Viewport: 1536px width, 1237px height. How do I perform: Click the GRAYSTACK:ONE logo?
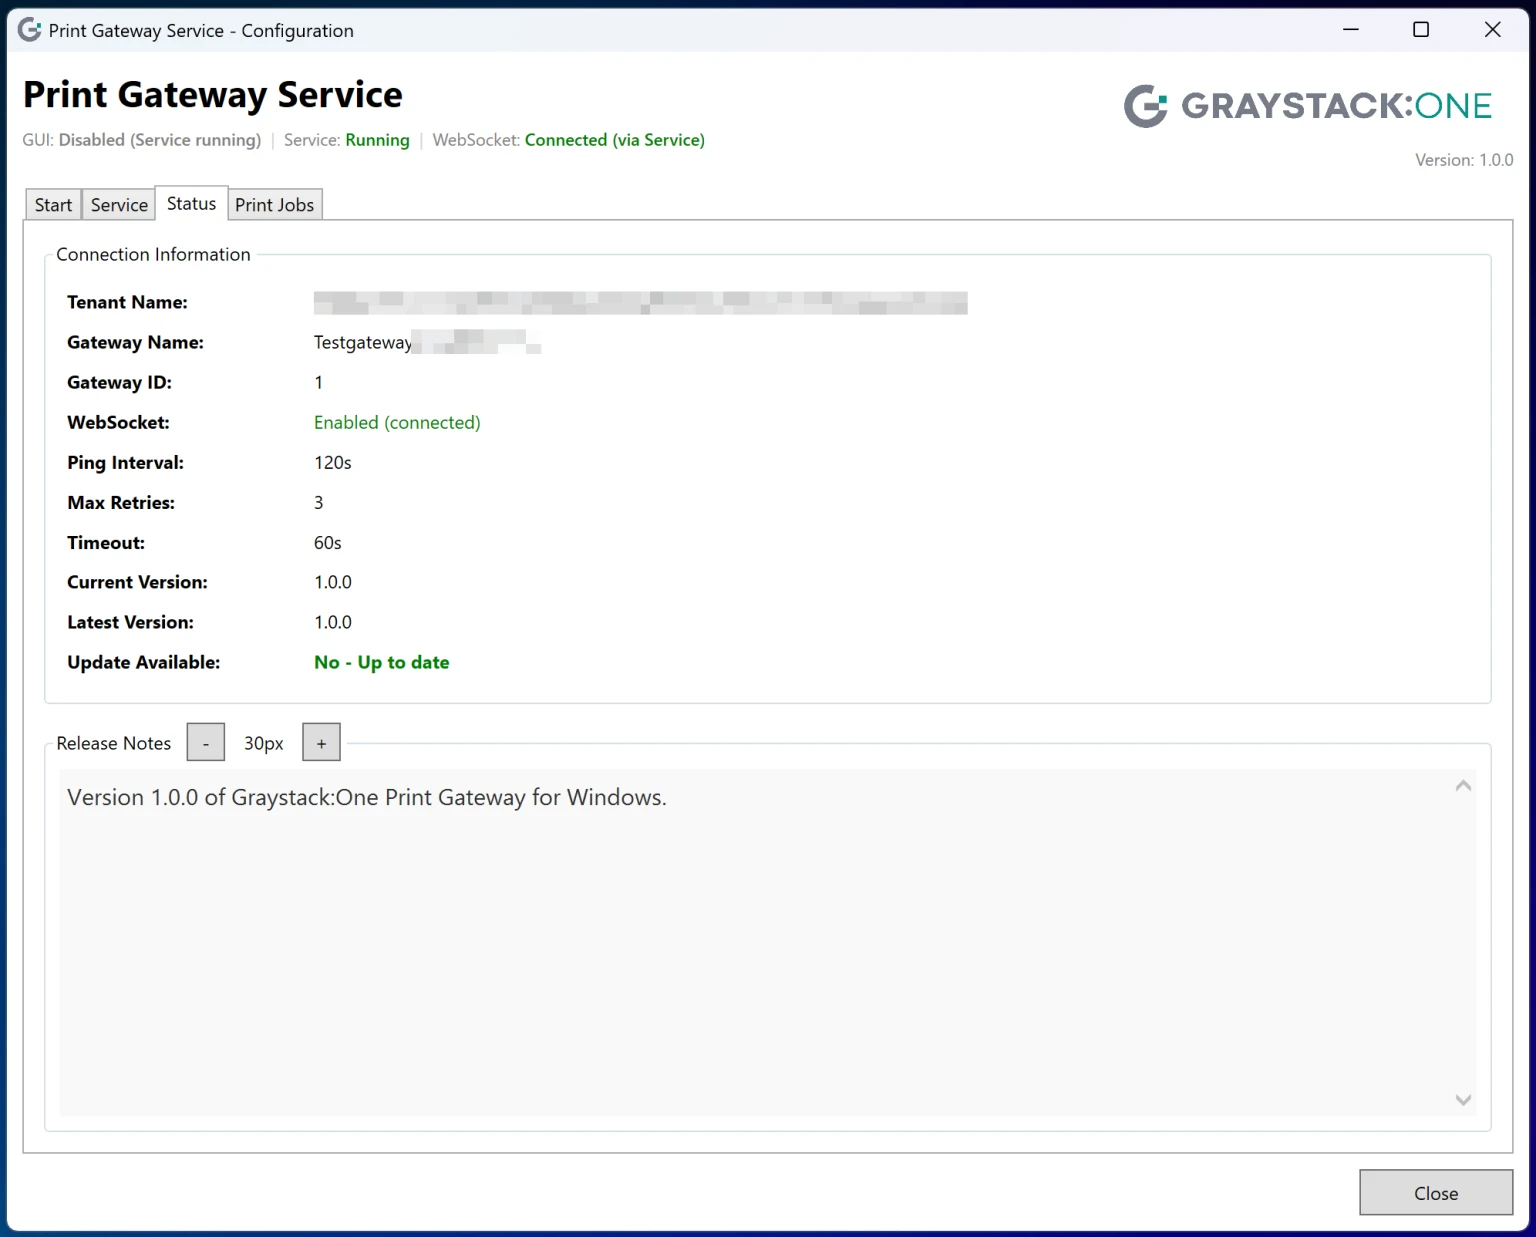click(x=1308, y=106)
